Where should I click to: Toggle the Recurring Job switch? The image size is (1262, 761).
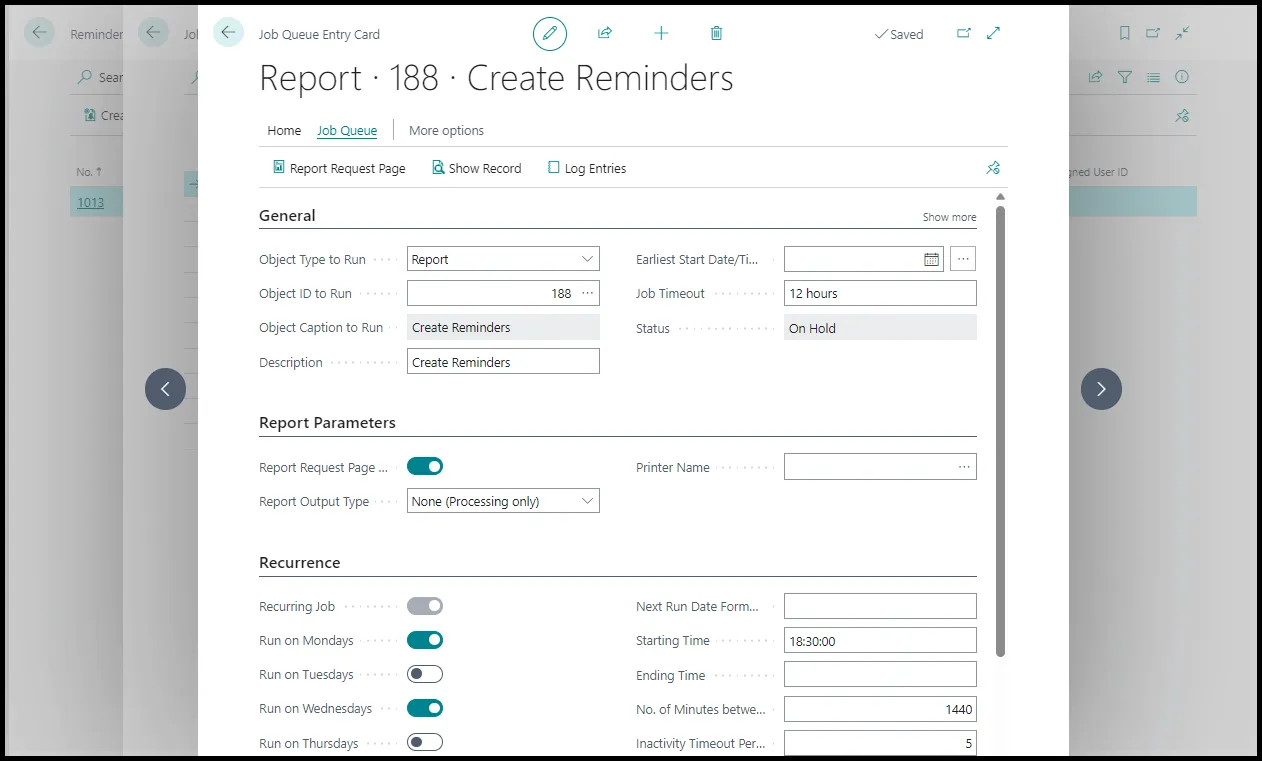click(425, 606)
